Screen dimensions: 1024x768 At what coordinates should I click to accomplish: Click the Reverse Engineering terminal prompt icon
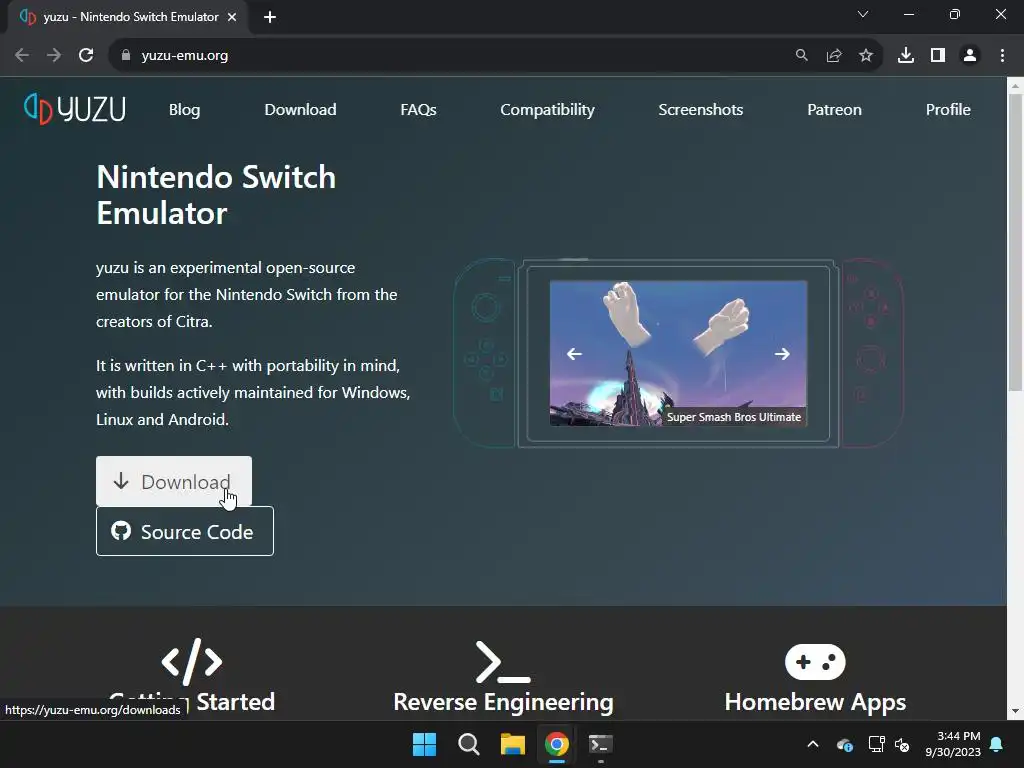coord(503,662)
